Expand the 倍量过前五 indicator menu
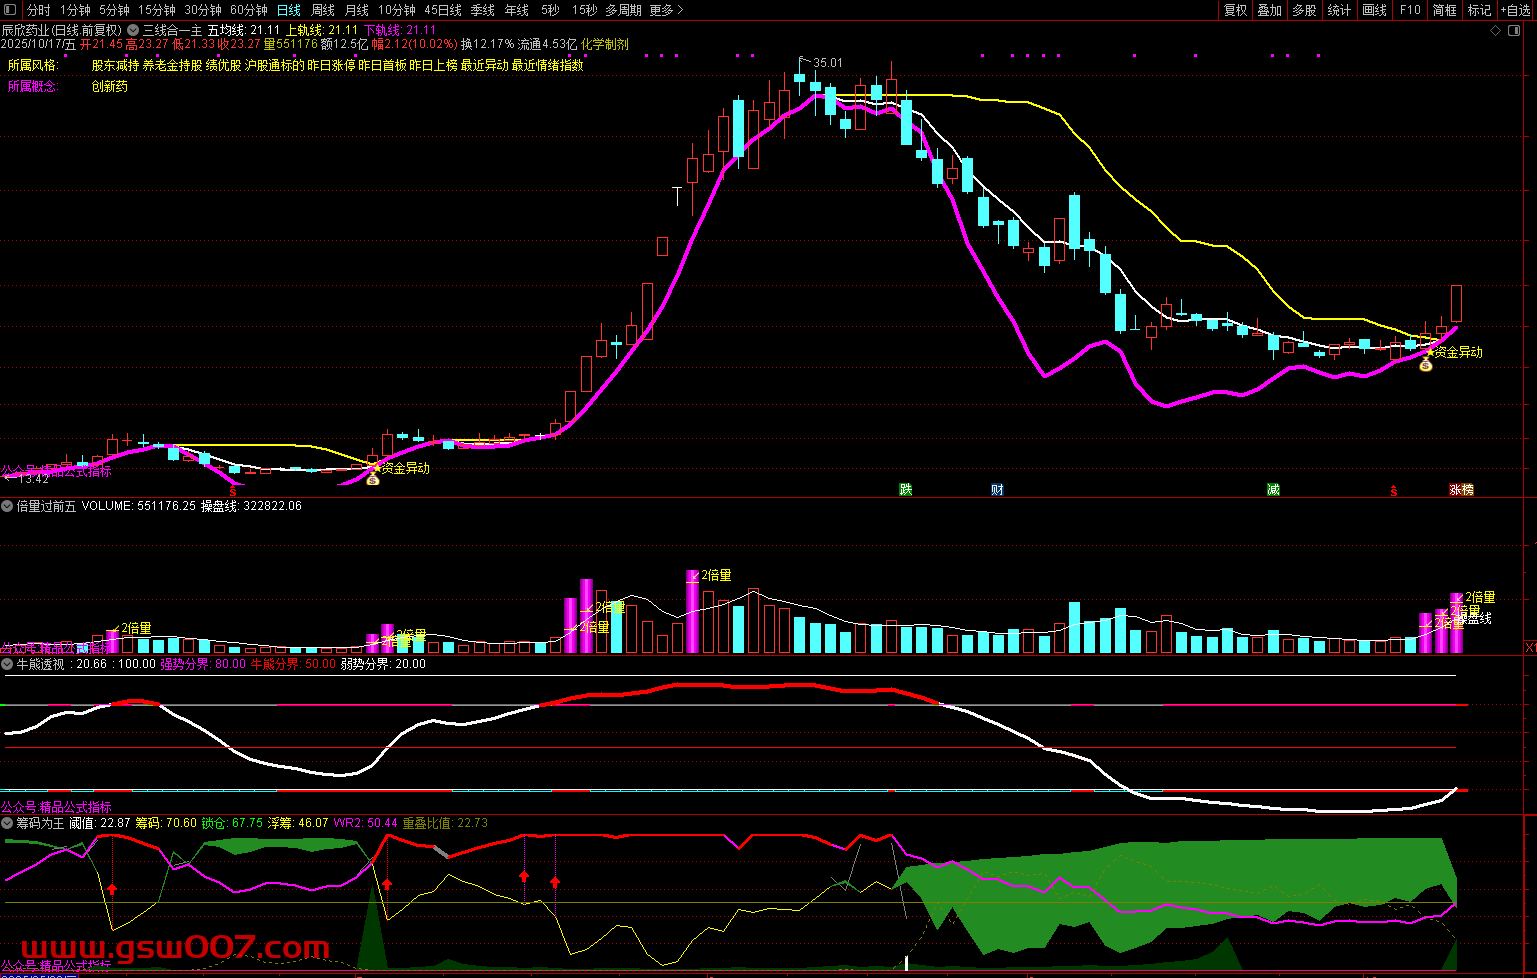 click(x=8, y=507)
